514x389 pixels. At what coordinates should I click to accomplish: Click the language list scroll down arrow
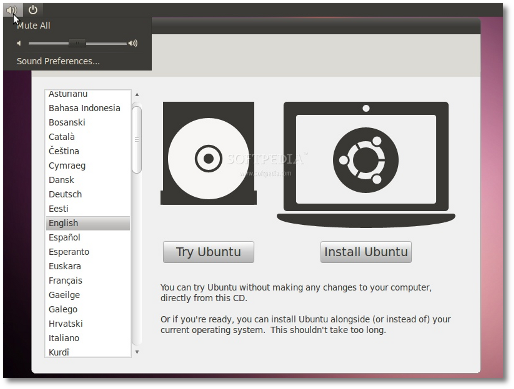coord(137,352)
